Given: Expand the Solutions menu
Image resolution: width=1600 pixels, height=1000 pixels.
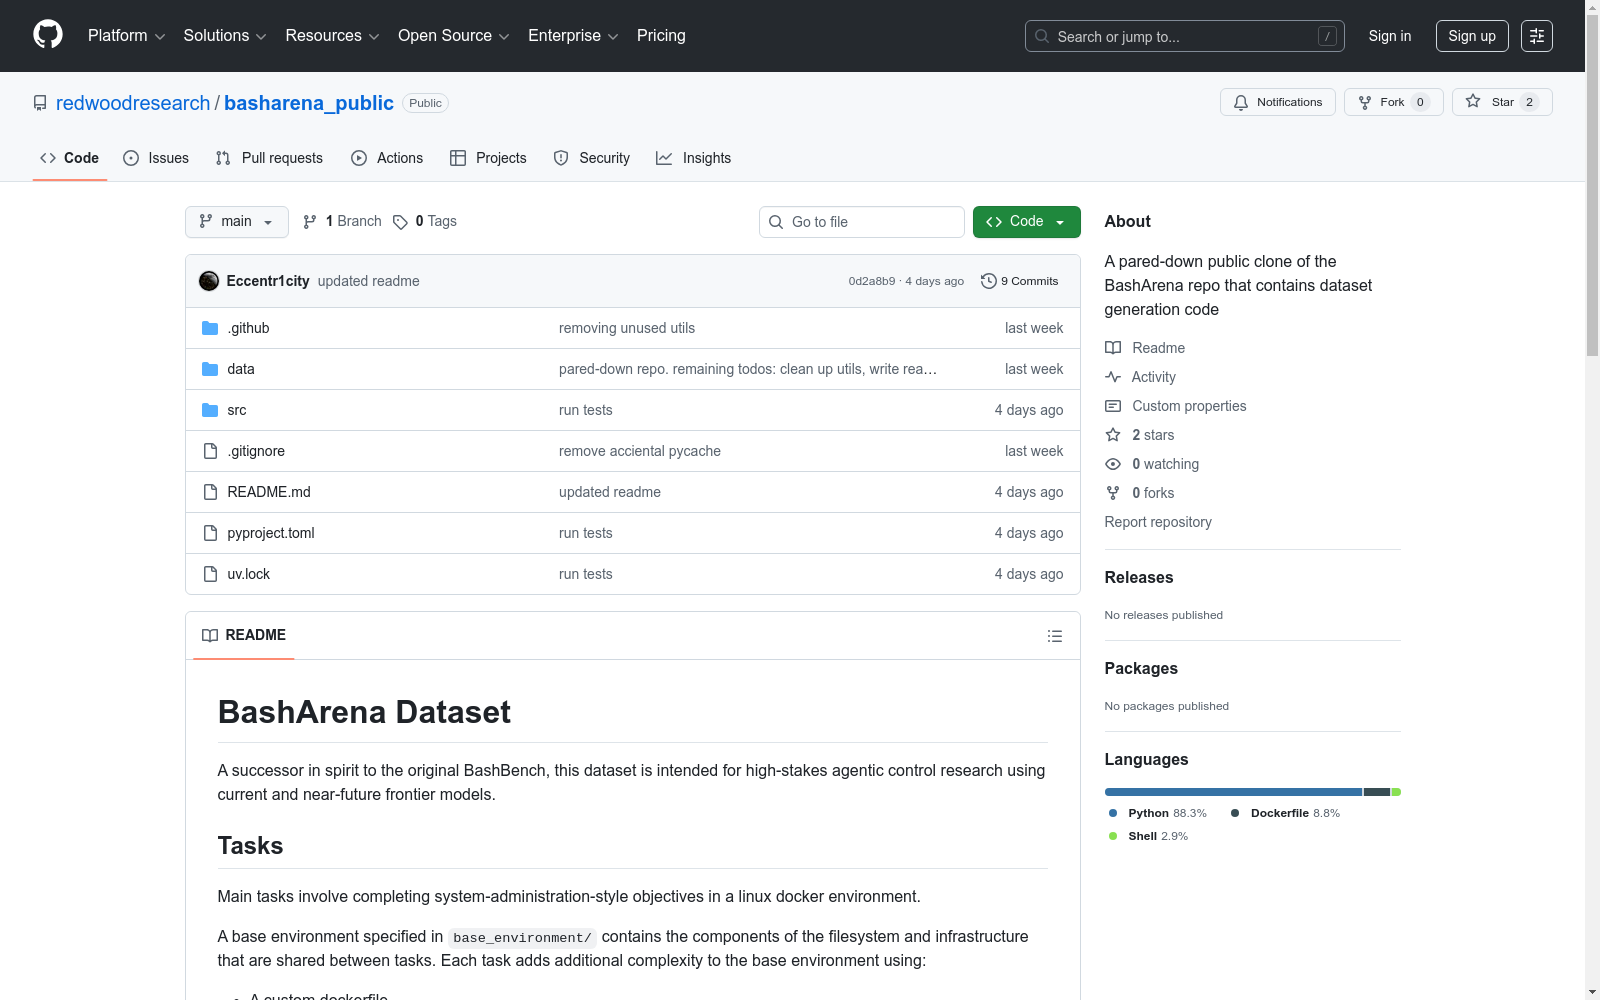Looking at the screenshot, I should coord(225,36).
